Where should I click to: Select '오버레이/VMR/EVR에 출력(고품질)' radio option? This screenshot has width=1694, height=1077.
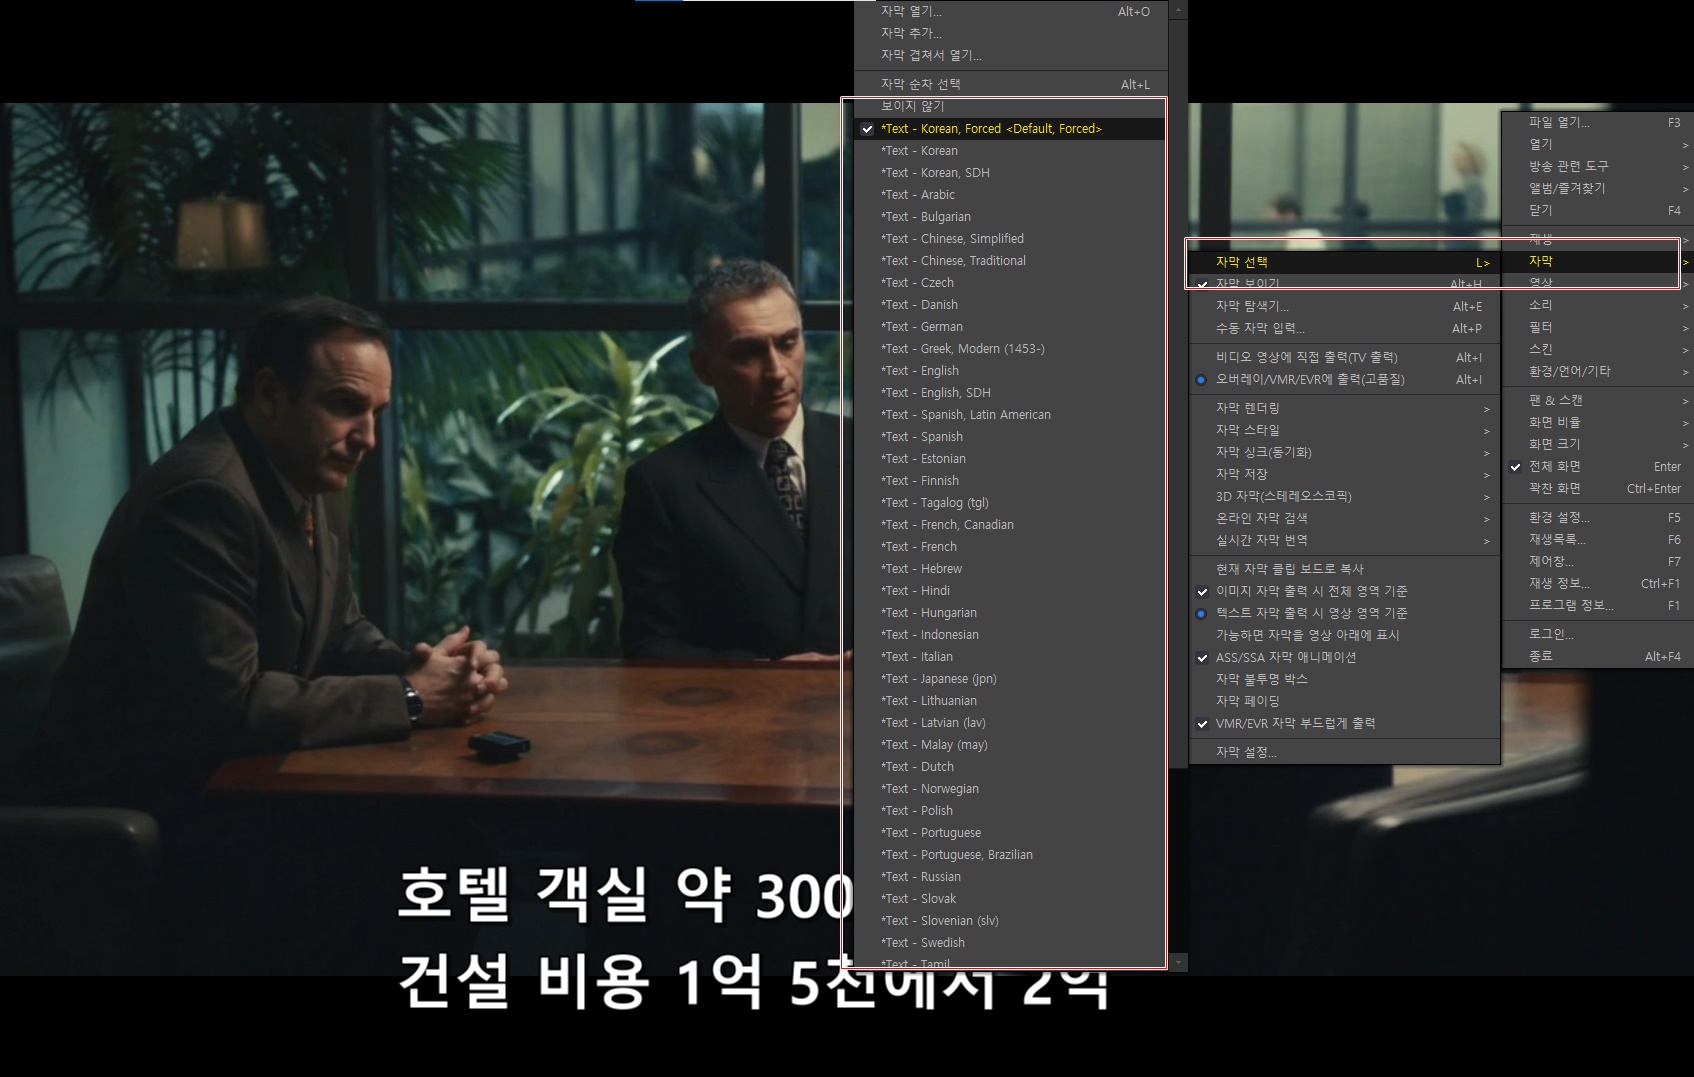pyautogui.click(x=1344, y=379)
